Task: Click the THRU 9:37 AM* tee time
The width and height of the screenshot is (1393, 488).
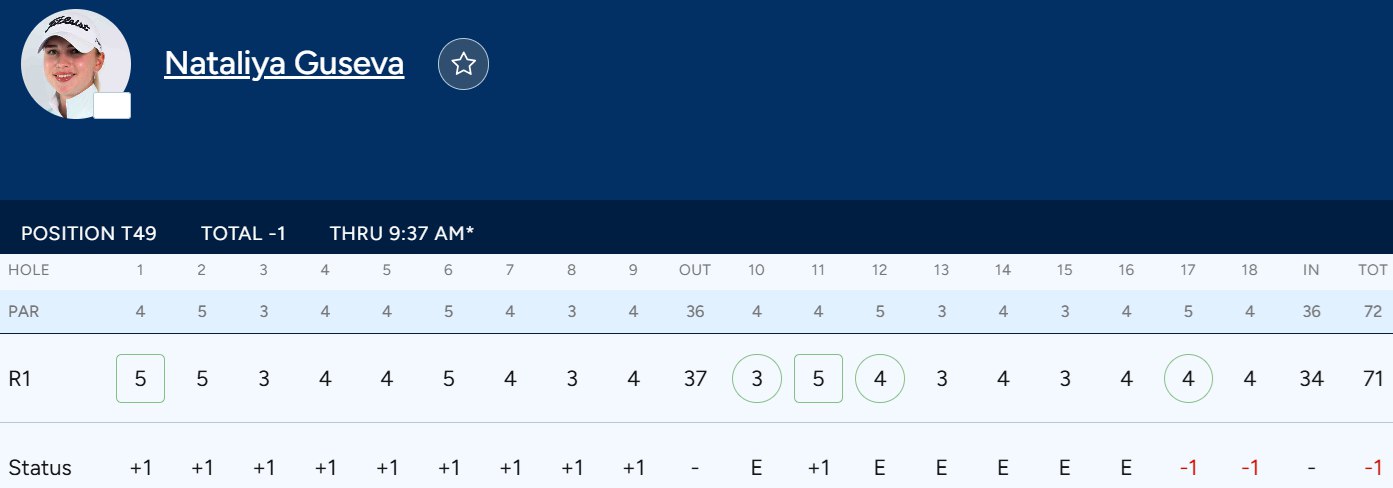Action: (x=402, y=233)
